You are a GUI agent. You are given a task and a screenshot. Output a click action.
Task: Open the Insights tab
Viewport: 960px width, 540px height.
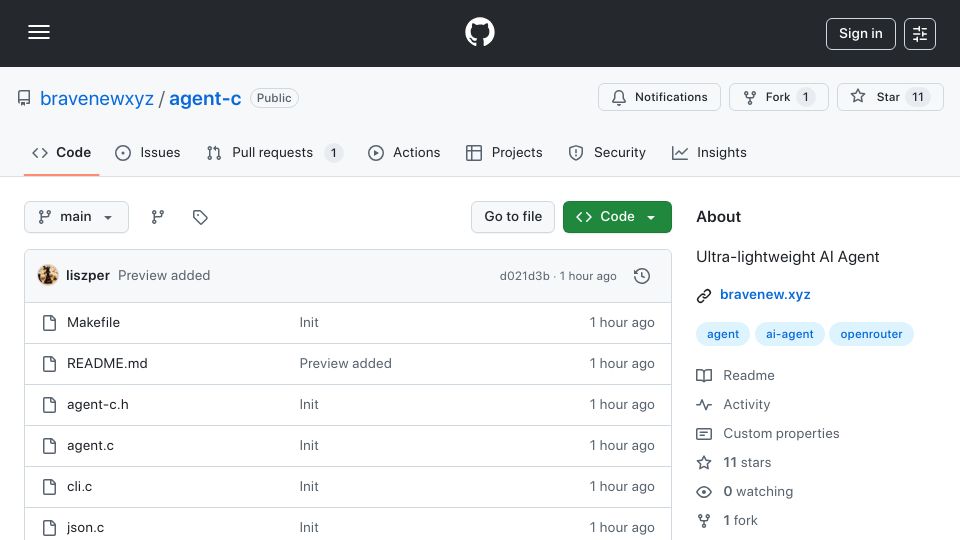pos(709,152)
